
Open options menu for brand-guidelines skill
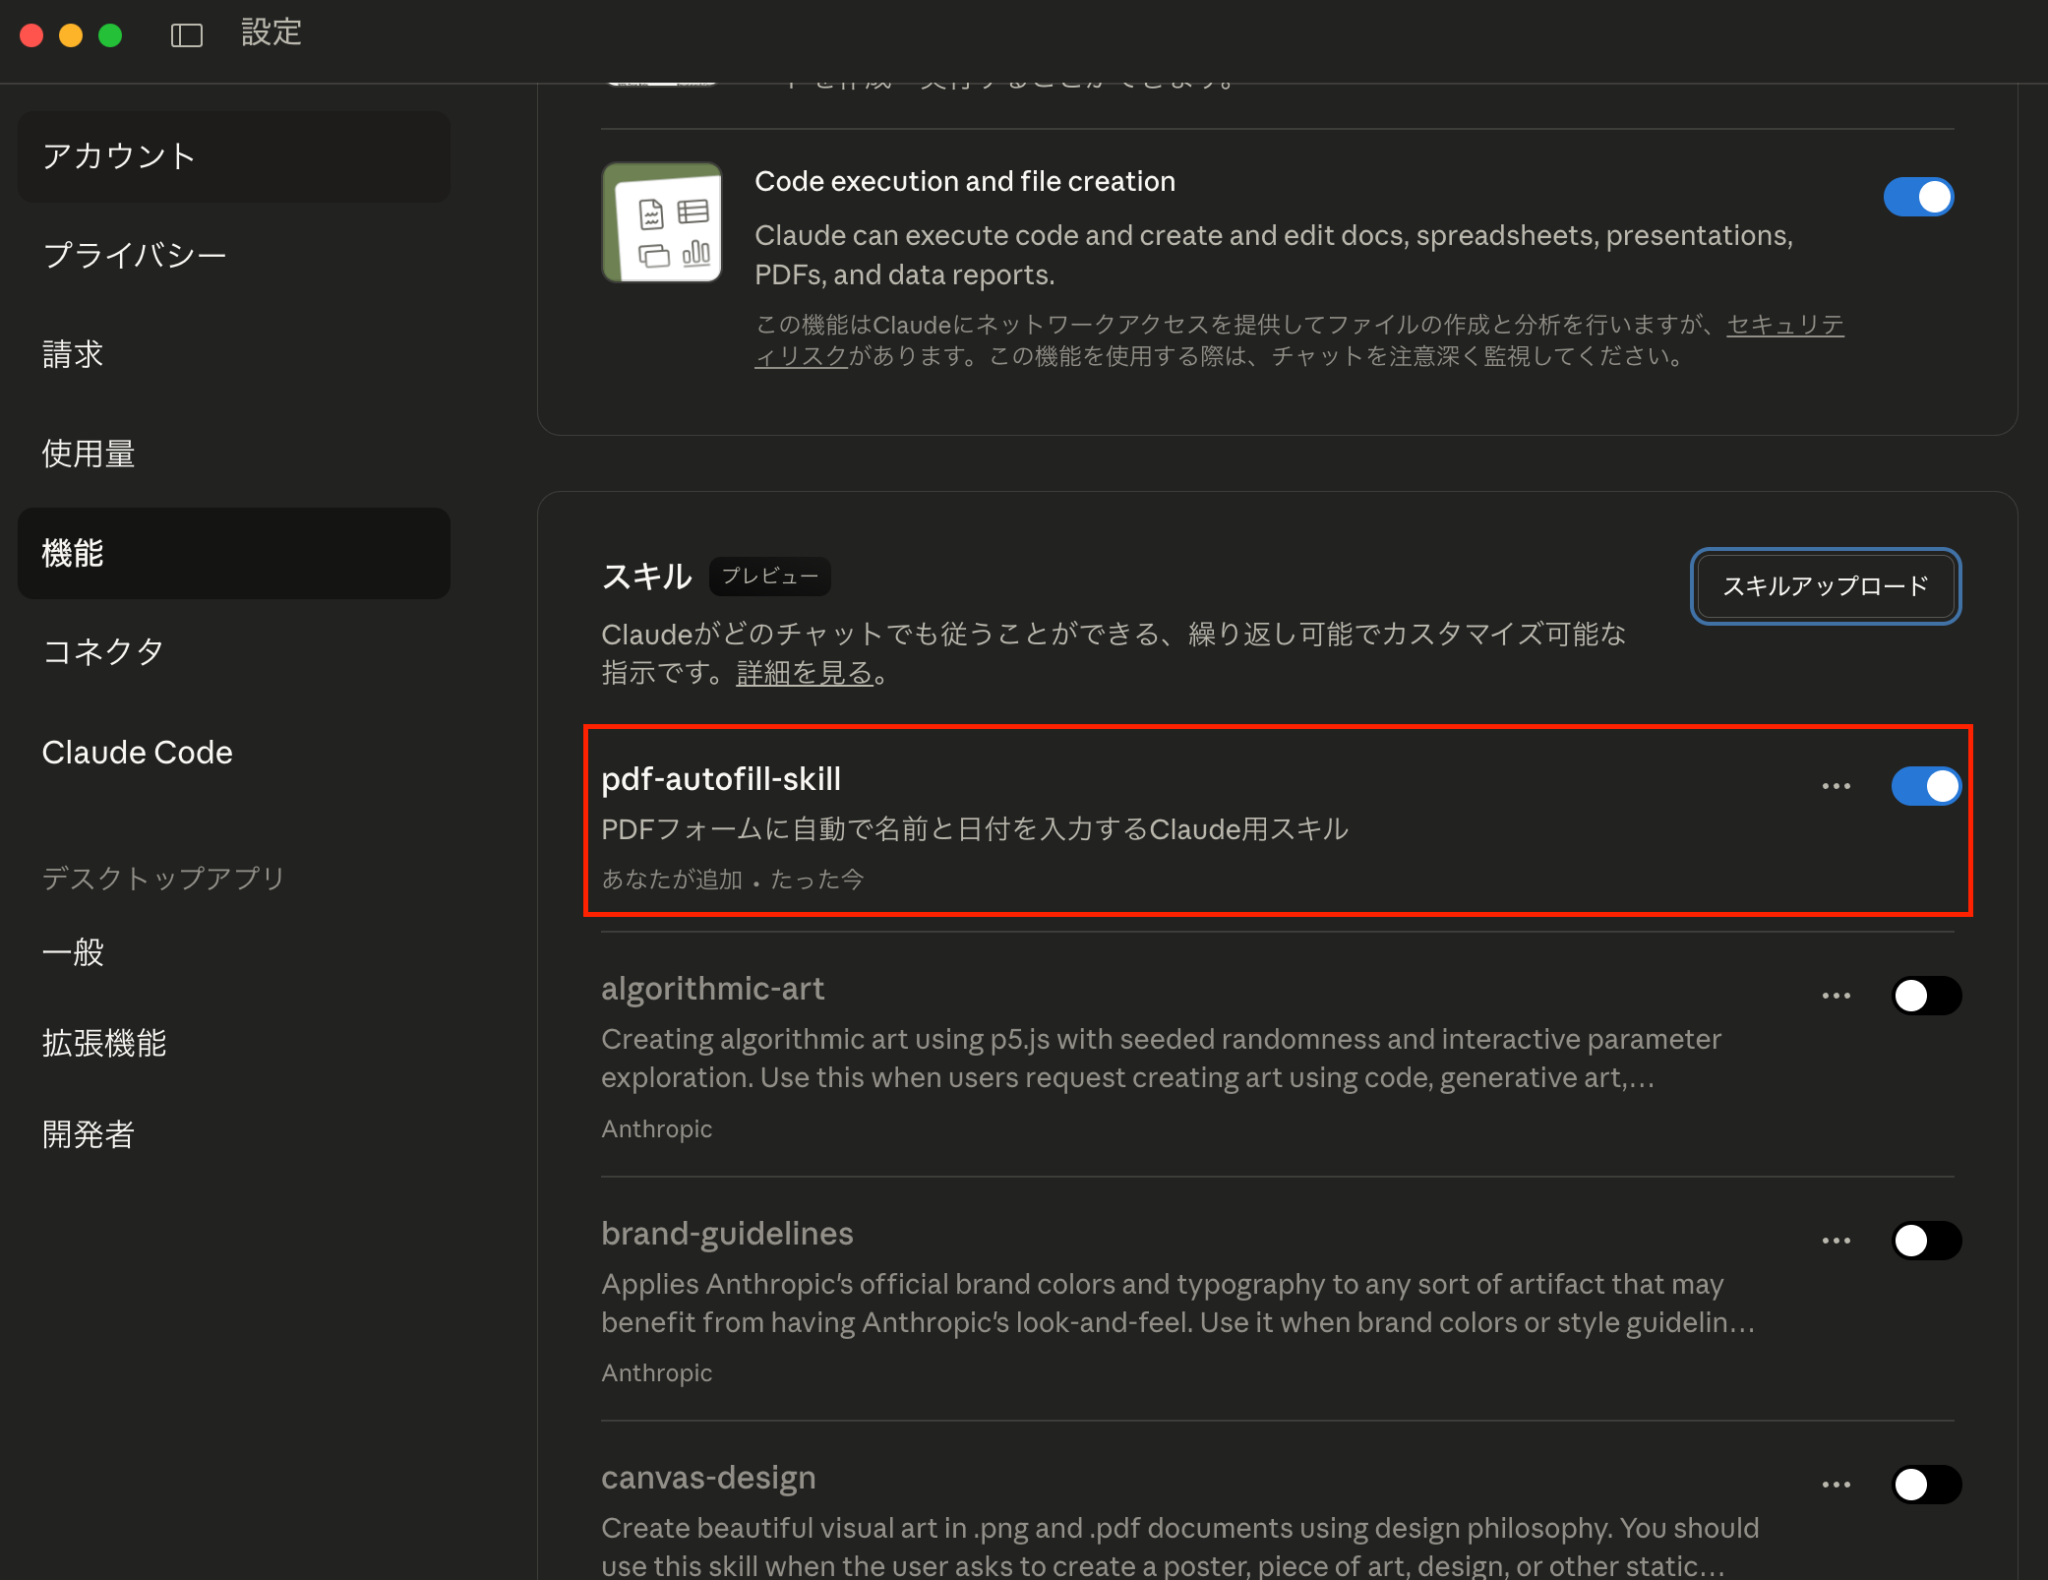click(x=1836, y=1240)
